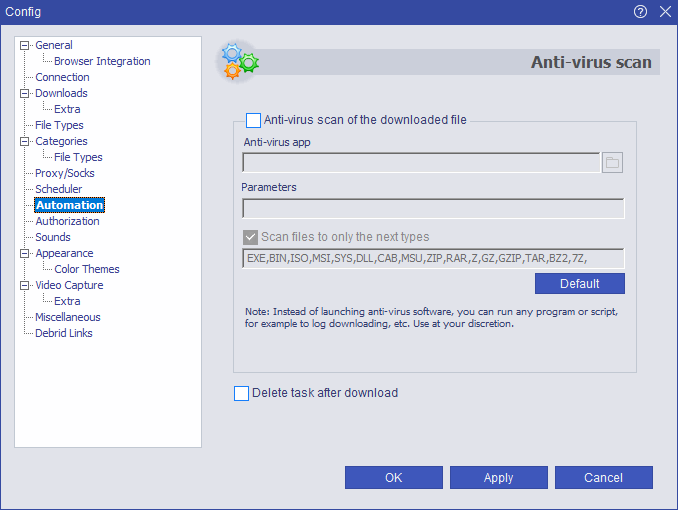Open top-level File Types settings
Screen dimensions: 678x510
click(59, 125)
